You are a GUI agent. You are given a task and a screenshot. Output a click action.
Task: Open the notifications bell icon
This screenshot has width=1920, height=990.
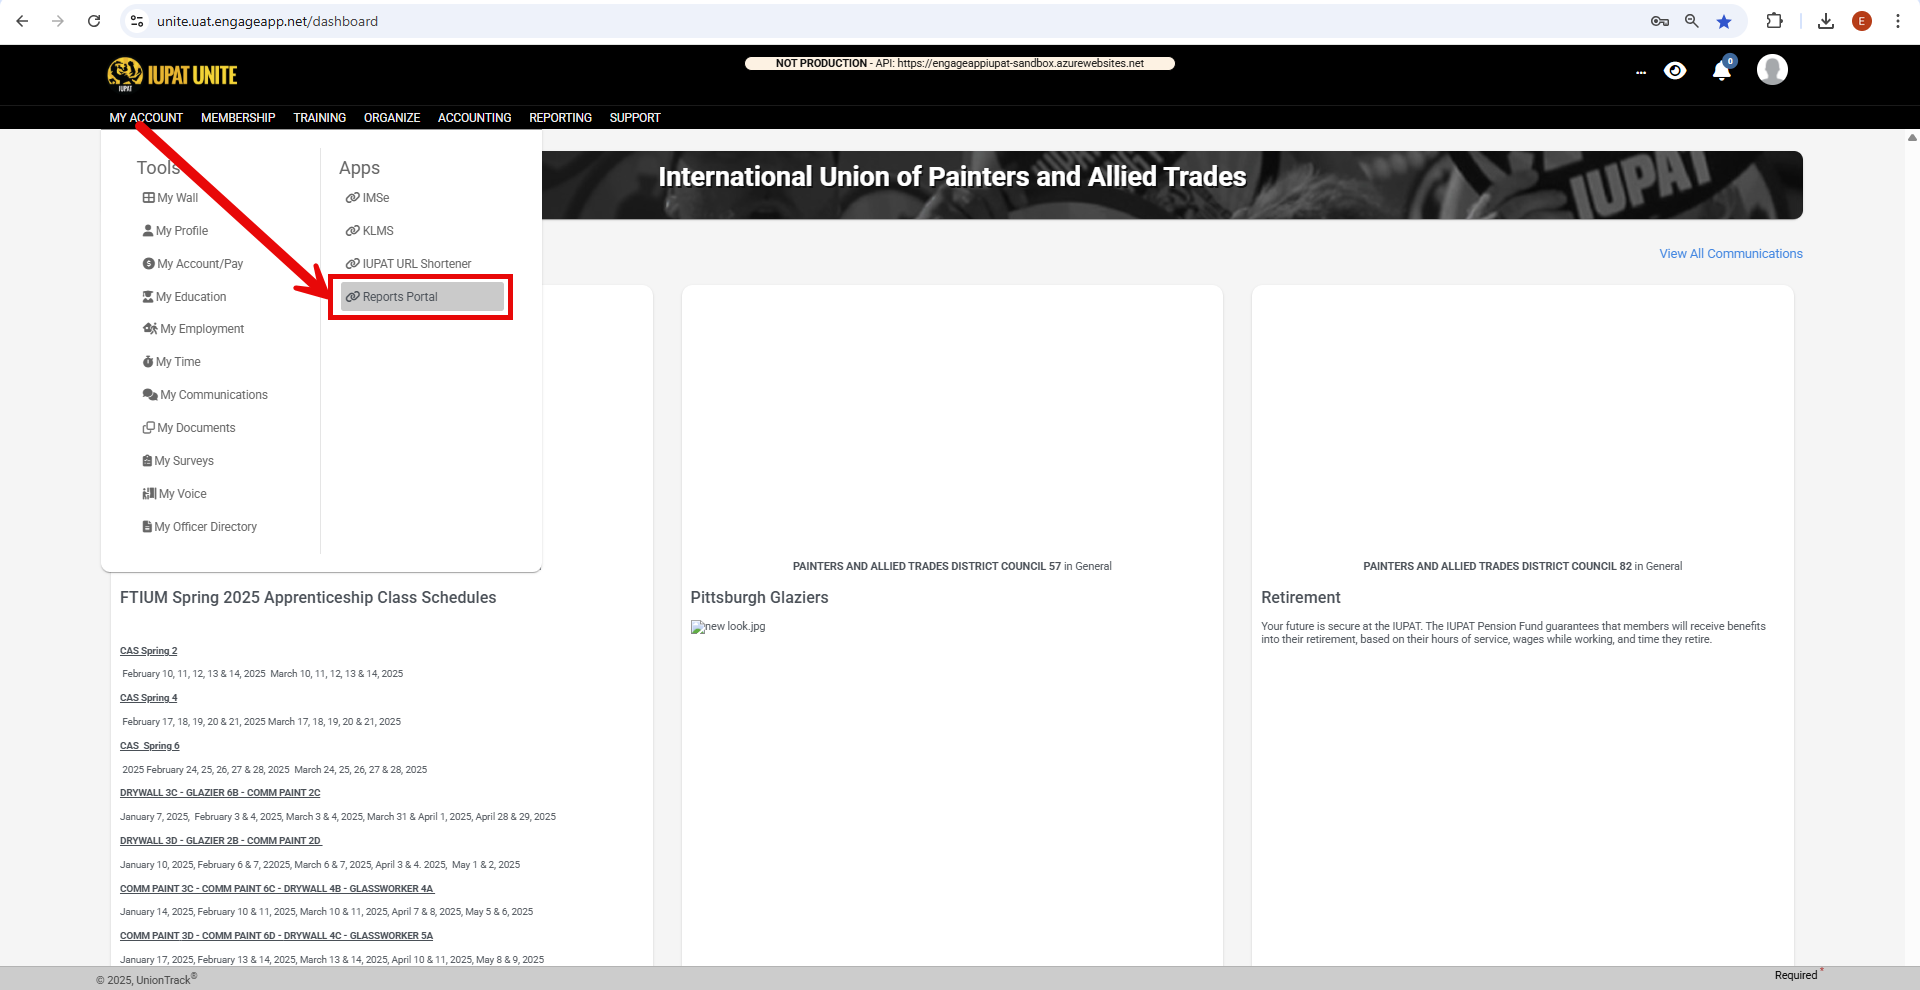(x=1722, y=70)
